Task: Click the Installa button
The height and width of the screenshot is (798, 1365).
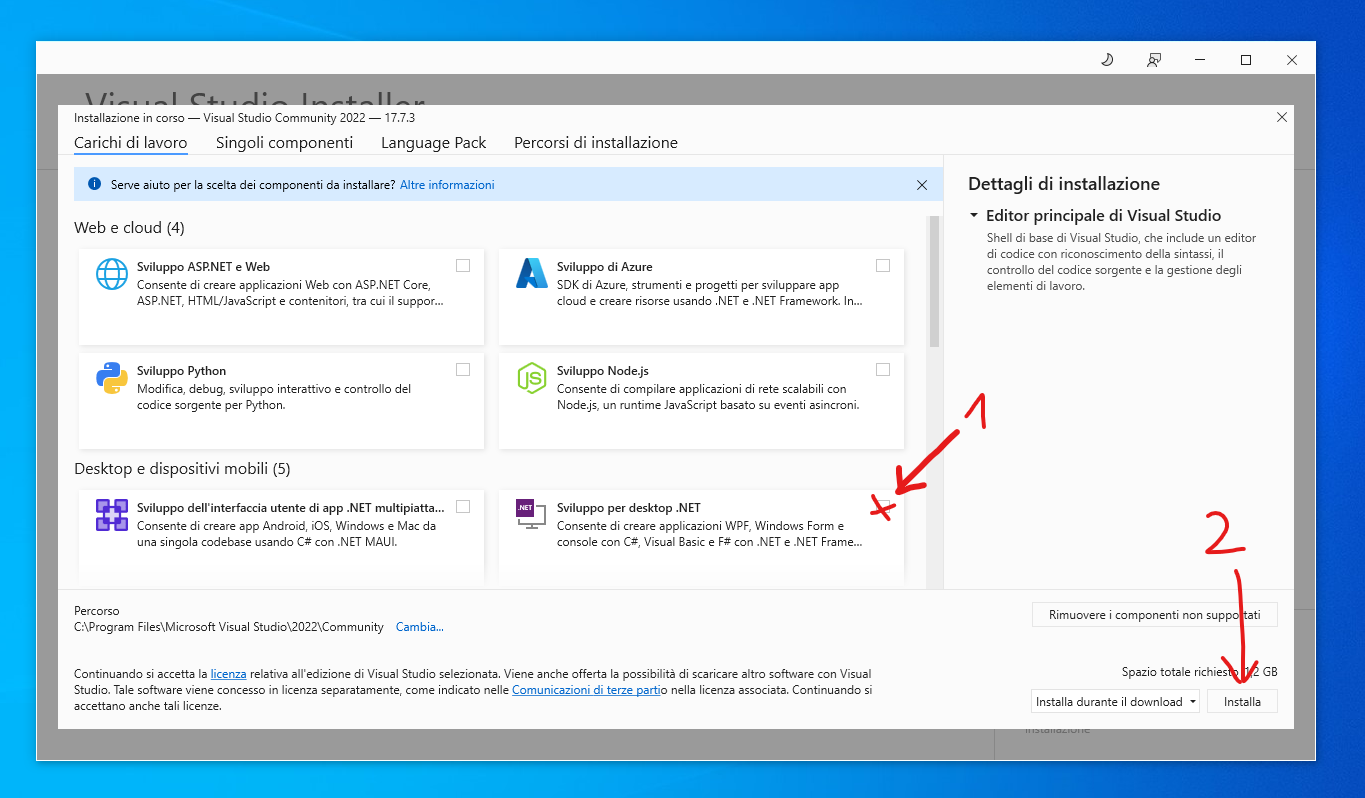Action: pos(1242,701)
